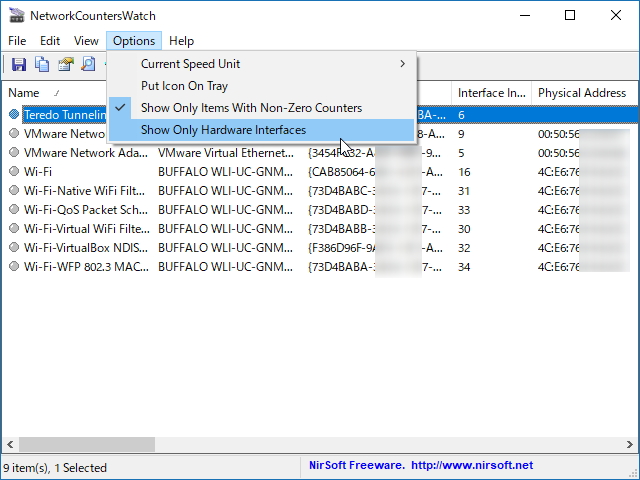
Task: Click status icon of Wi-Fi-WFP 802.3 MAC... row
Action: point(14,267)
